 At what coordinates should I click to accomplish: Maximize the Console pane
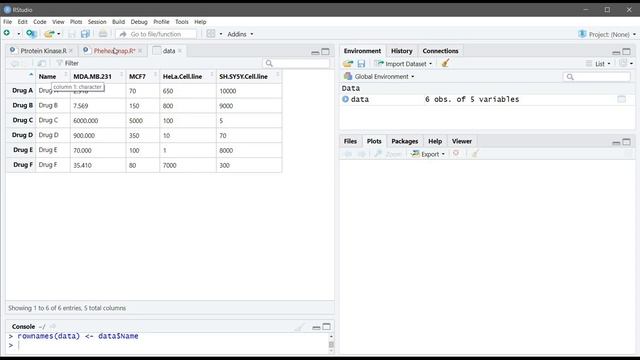[327, 327]
